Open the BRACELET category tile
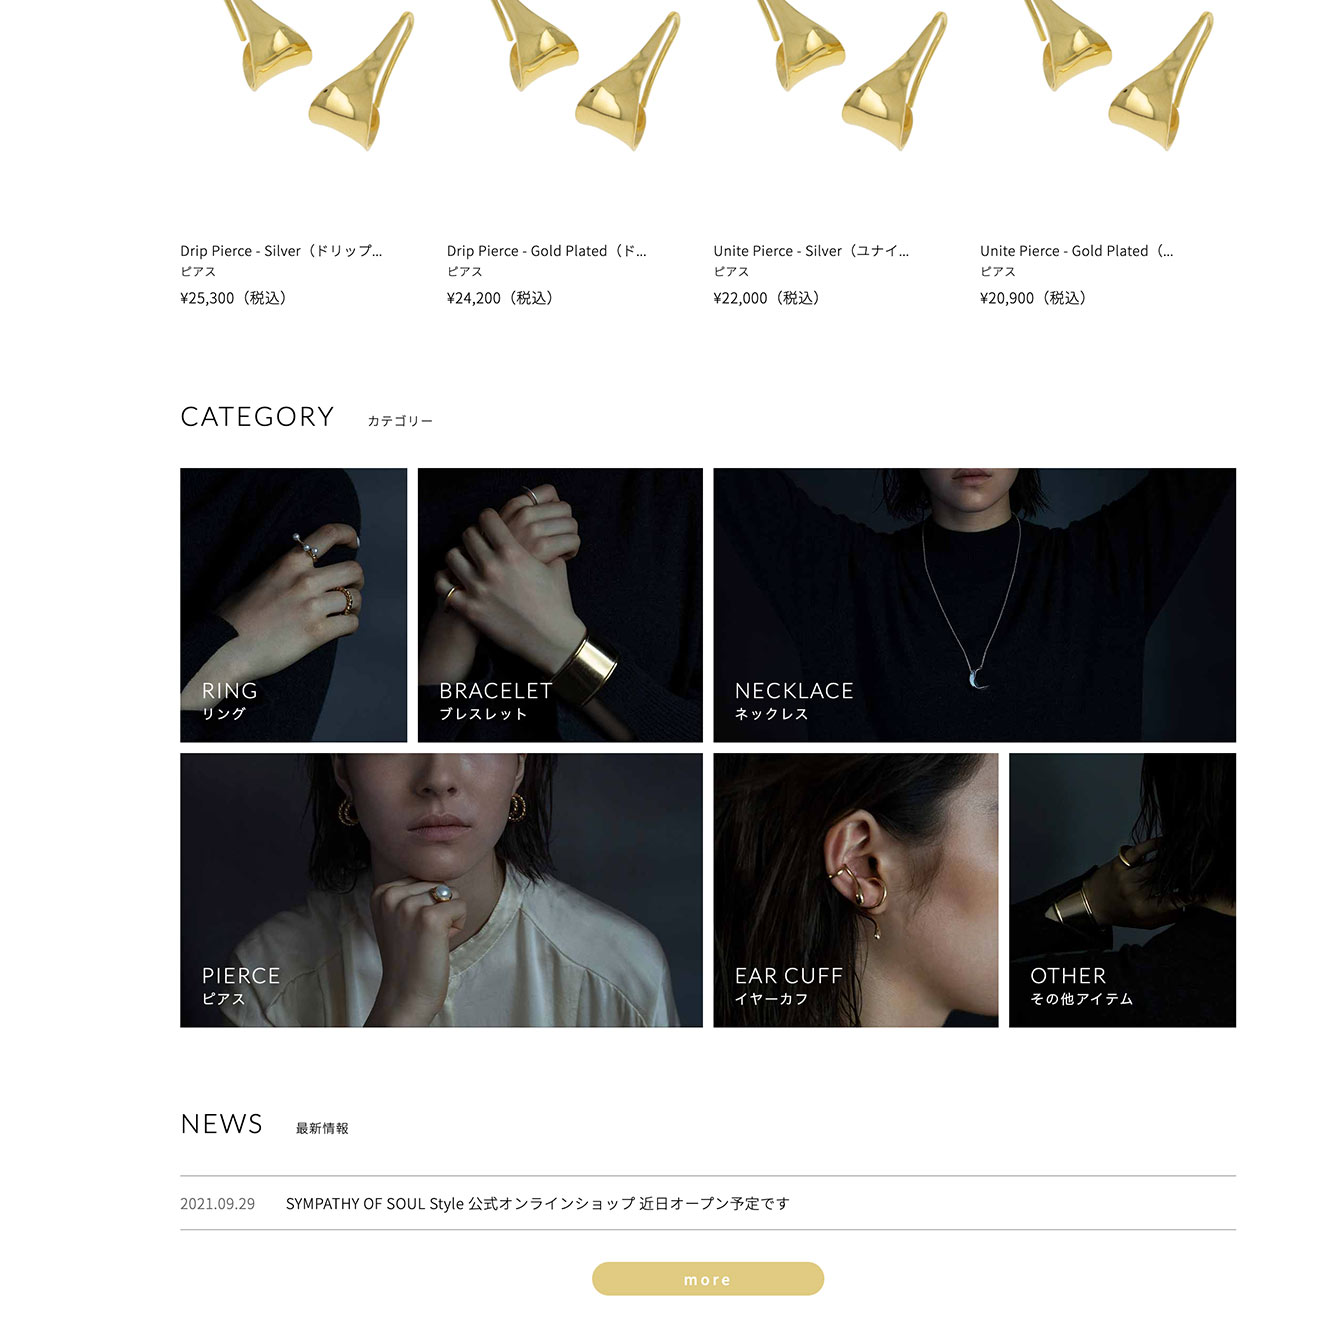This screenshot has height=1340, width=1340. [560, 605]
